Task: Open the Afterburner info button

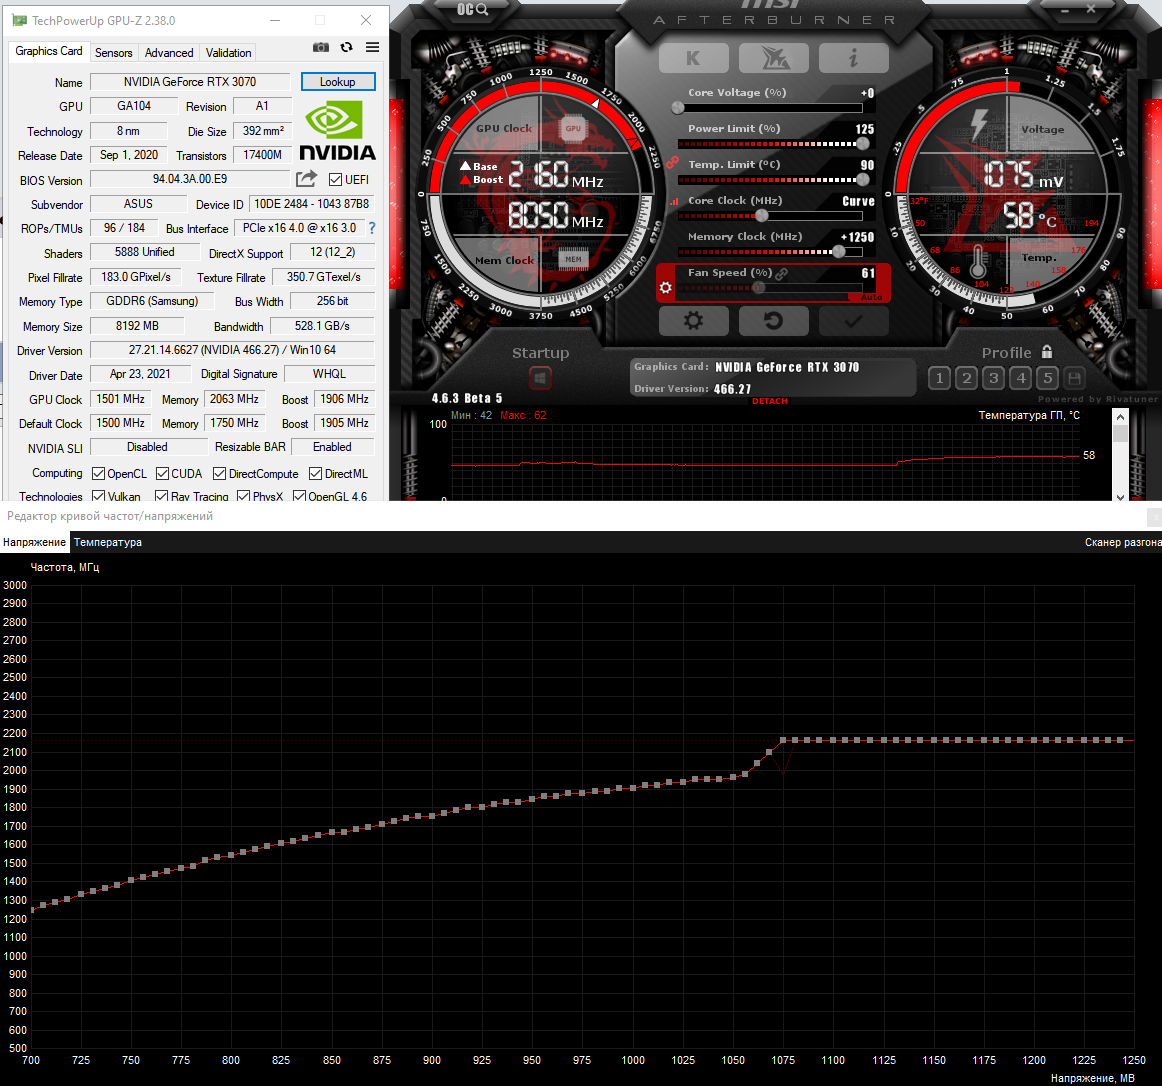Action: click(854, 58)
